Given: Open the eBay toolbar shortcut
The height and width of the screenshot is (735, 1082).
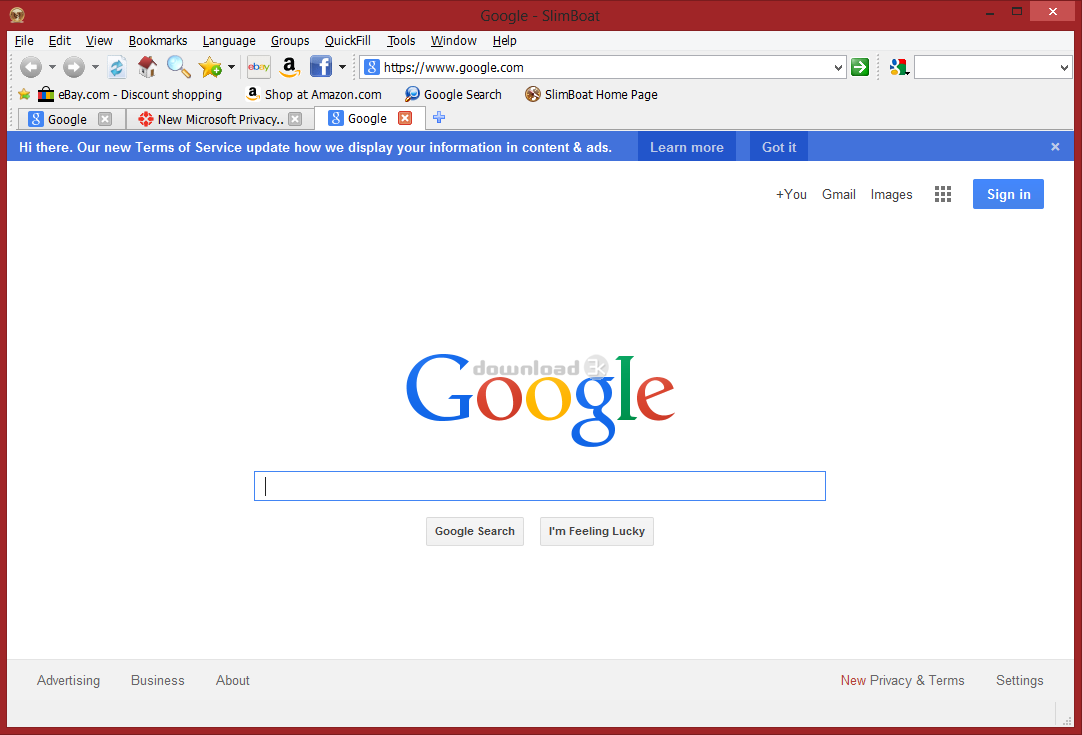Looking at the screenshot, I should point(259,67).
